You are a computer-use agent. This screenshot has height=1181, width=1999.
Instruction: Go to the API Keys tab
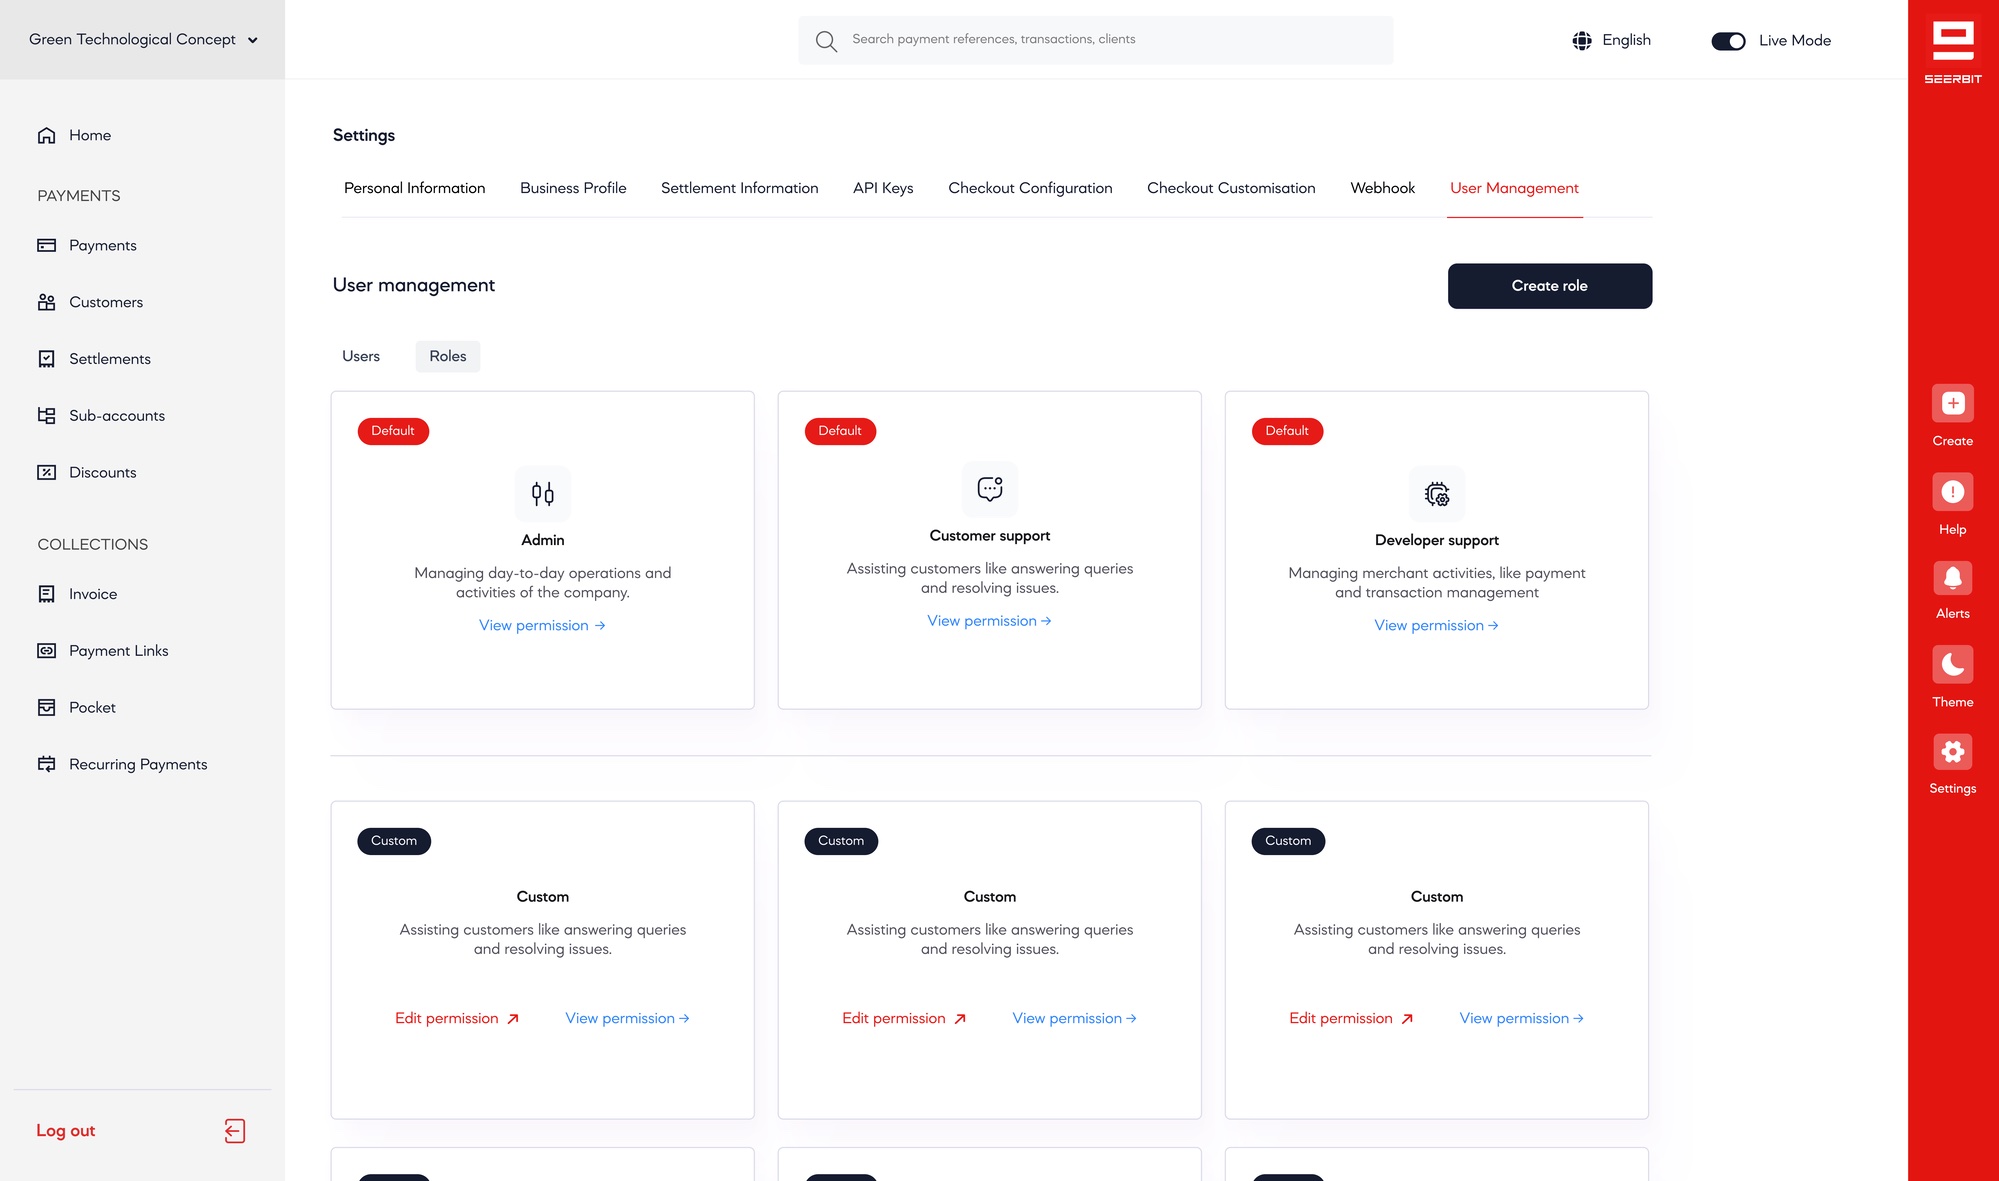883,188
